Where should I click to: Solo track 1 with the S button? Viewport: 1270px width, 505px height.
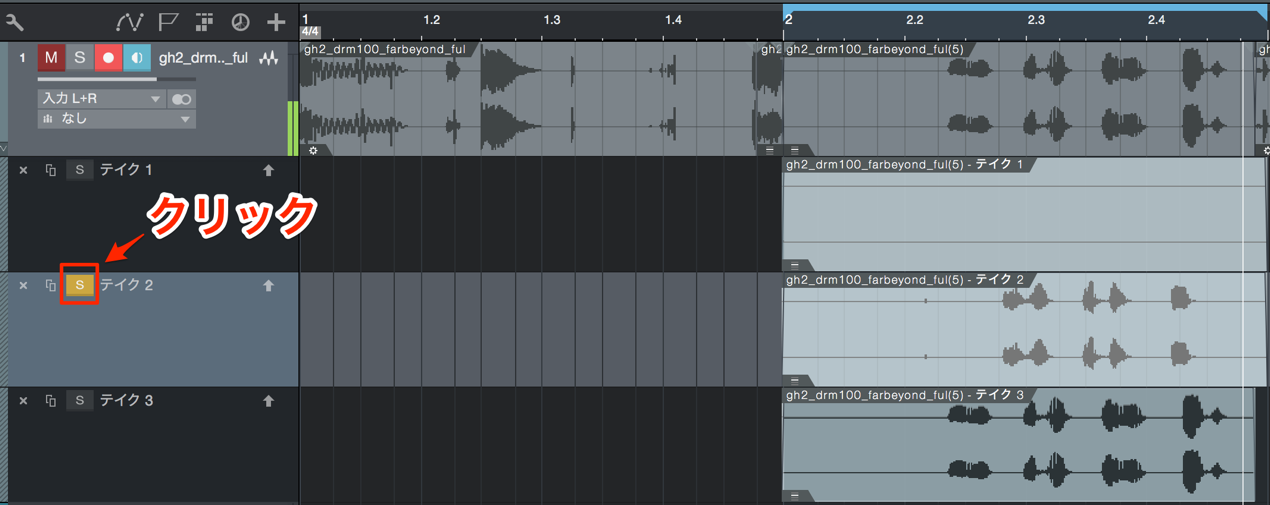(x=79, y=58)
